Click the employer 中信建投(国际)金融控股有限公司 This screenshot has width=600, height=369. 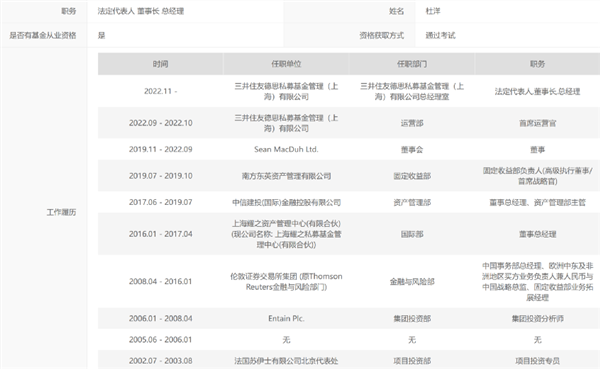point(286,202)
